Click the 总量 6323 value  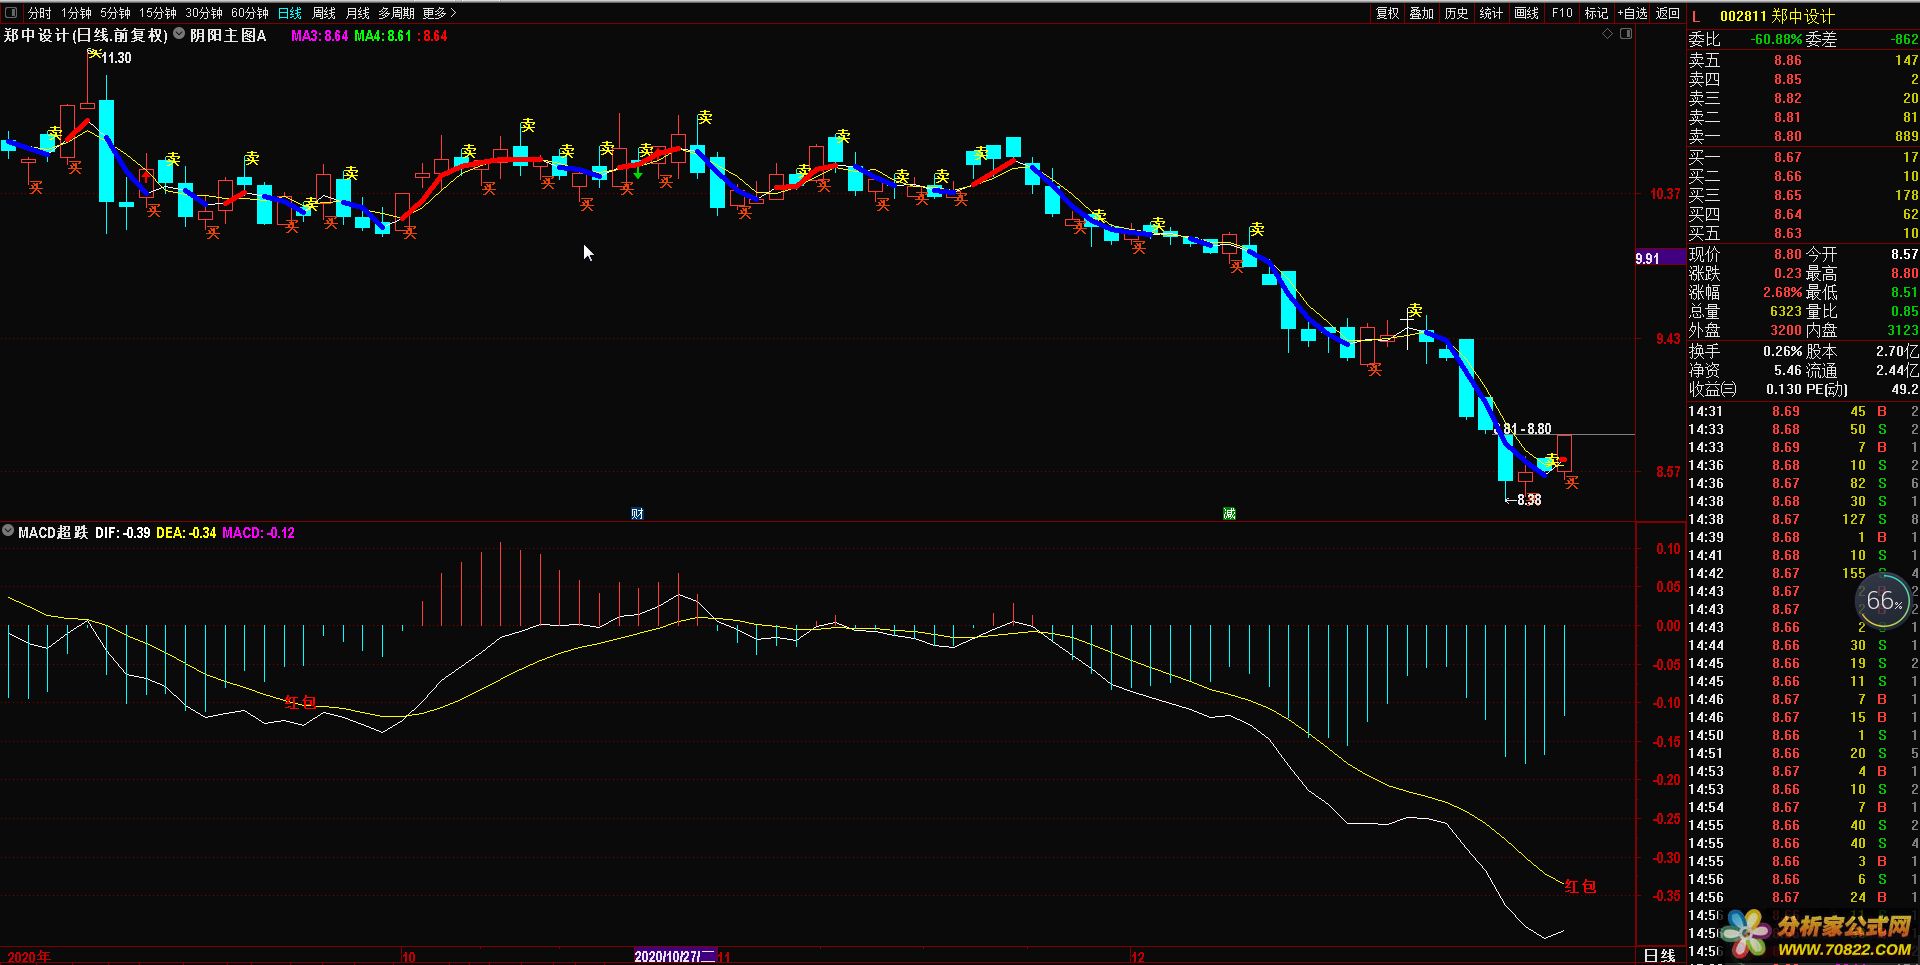click(1786, 311)
